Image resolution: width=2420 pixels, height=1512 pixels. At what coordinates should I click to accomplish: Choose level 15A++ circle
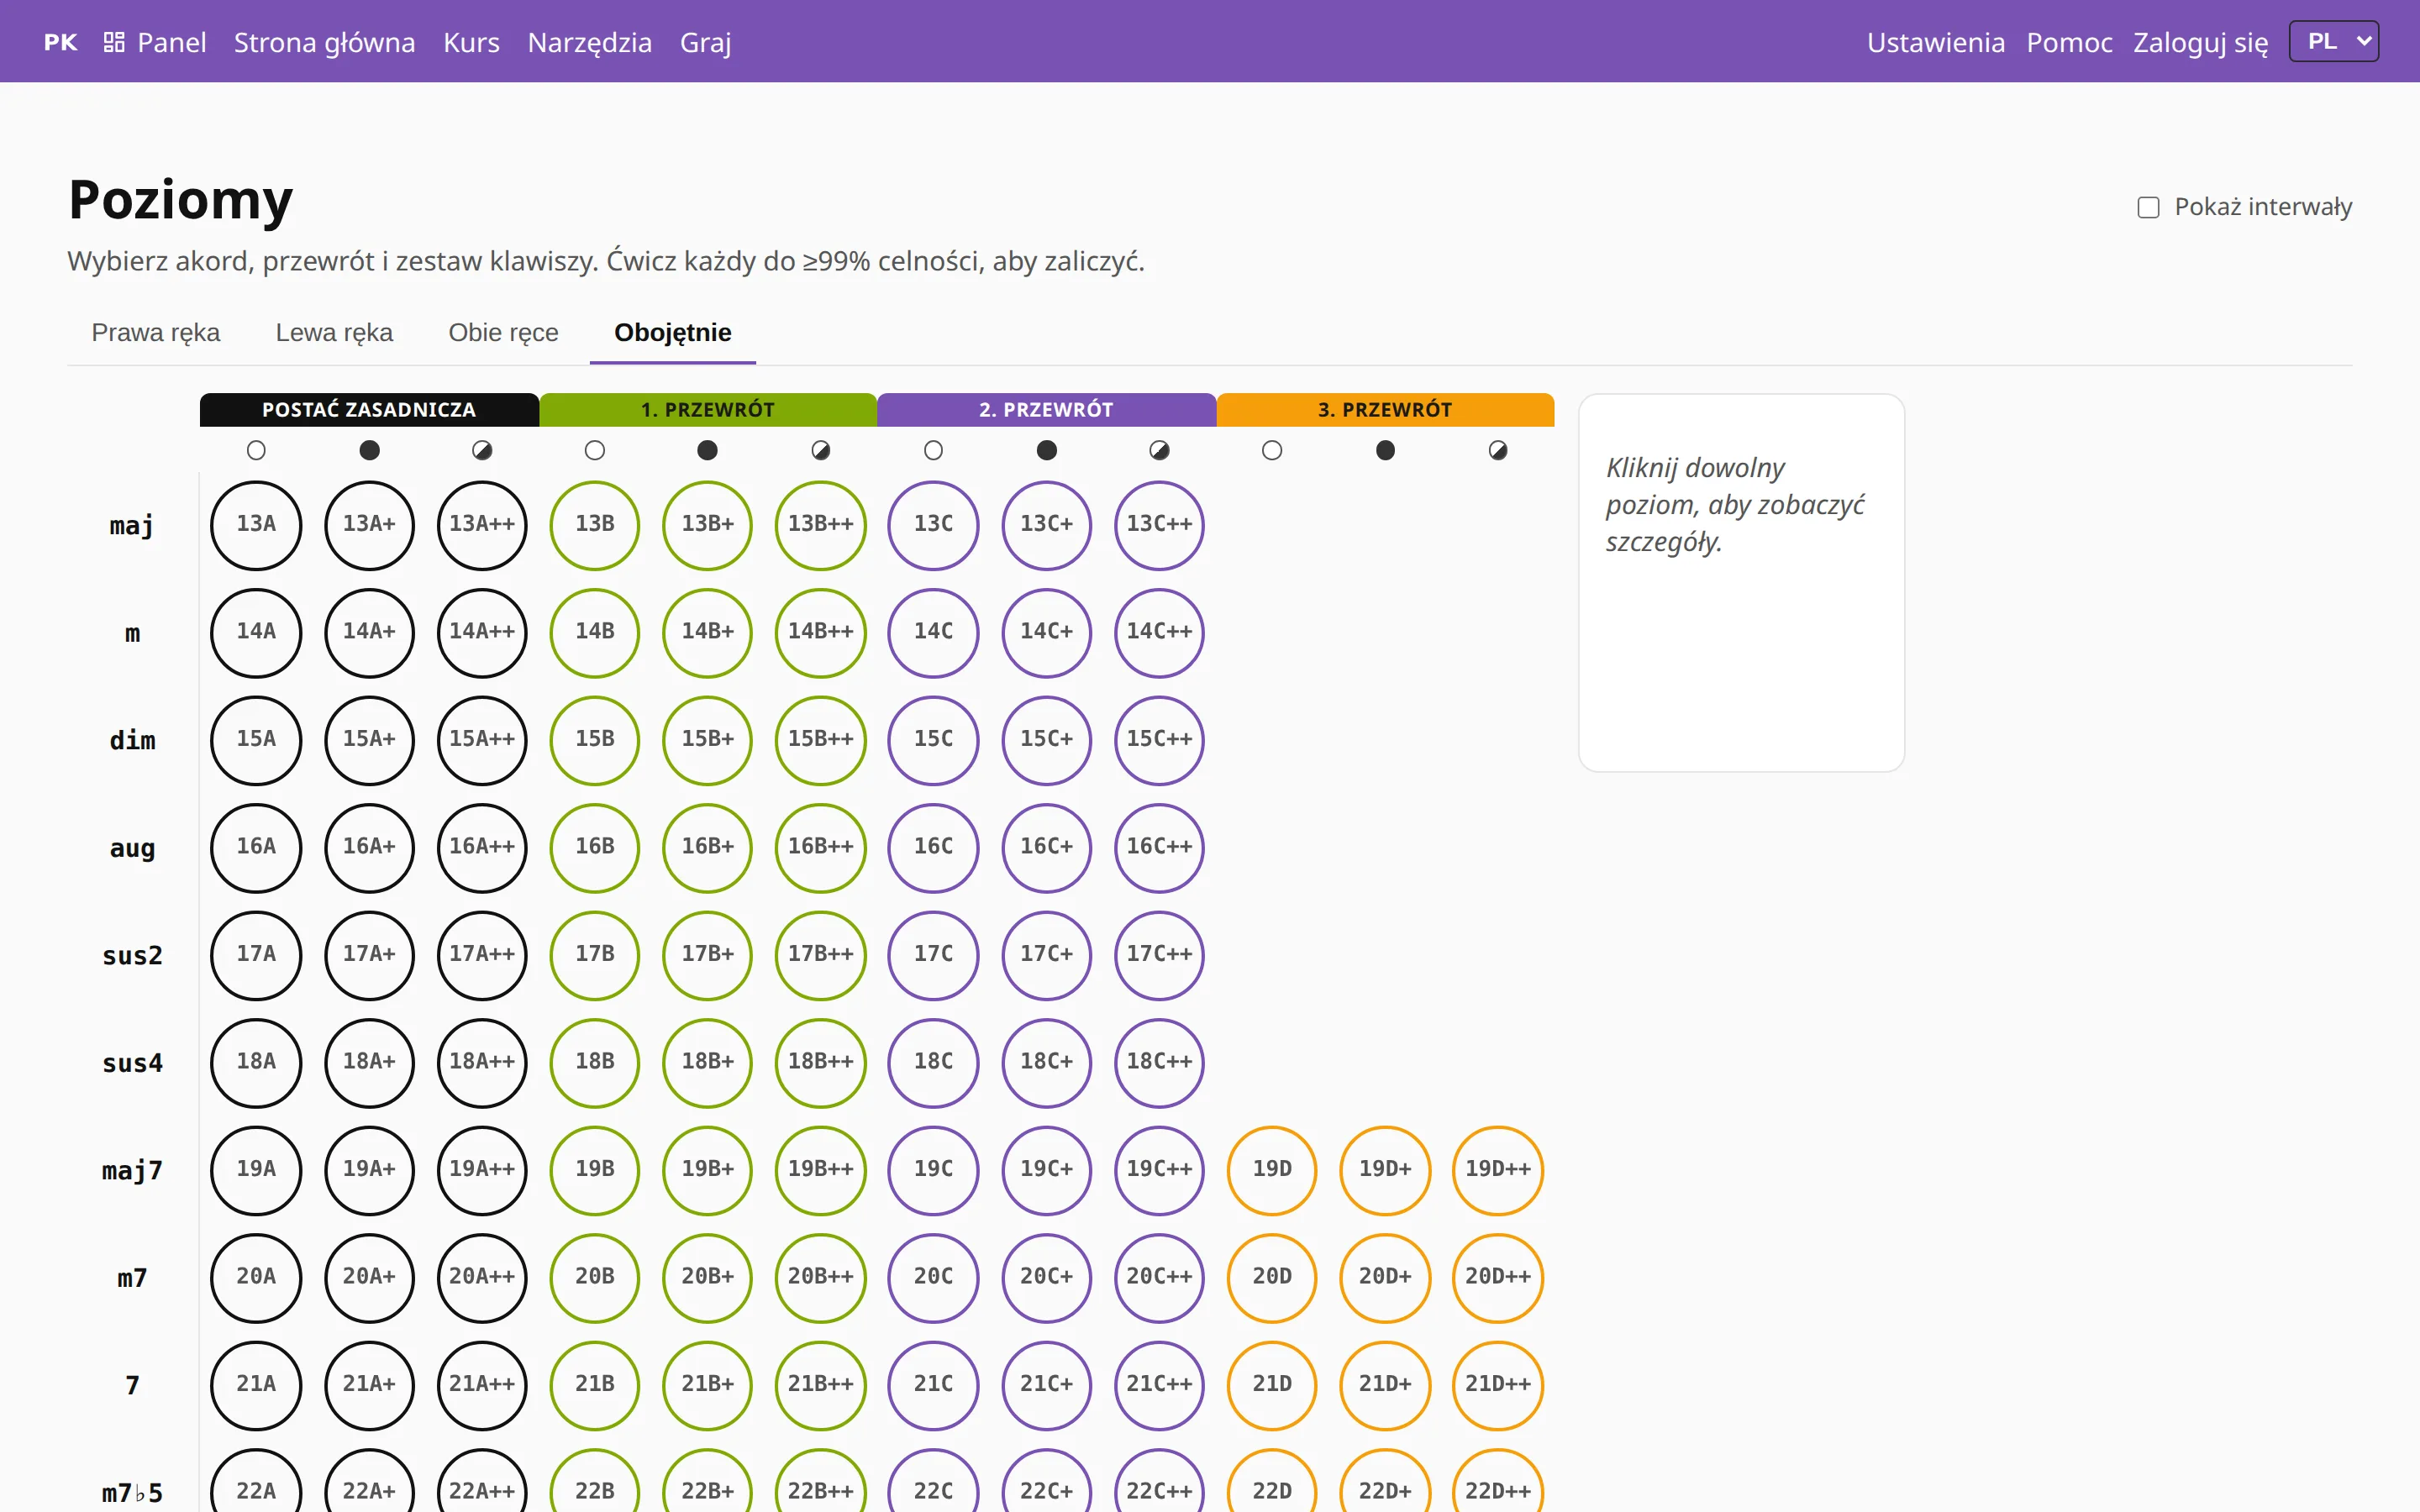[x=482, y=740]
